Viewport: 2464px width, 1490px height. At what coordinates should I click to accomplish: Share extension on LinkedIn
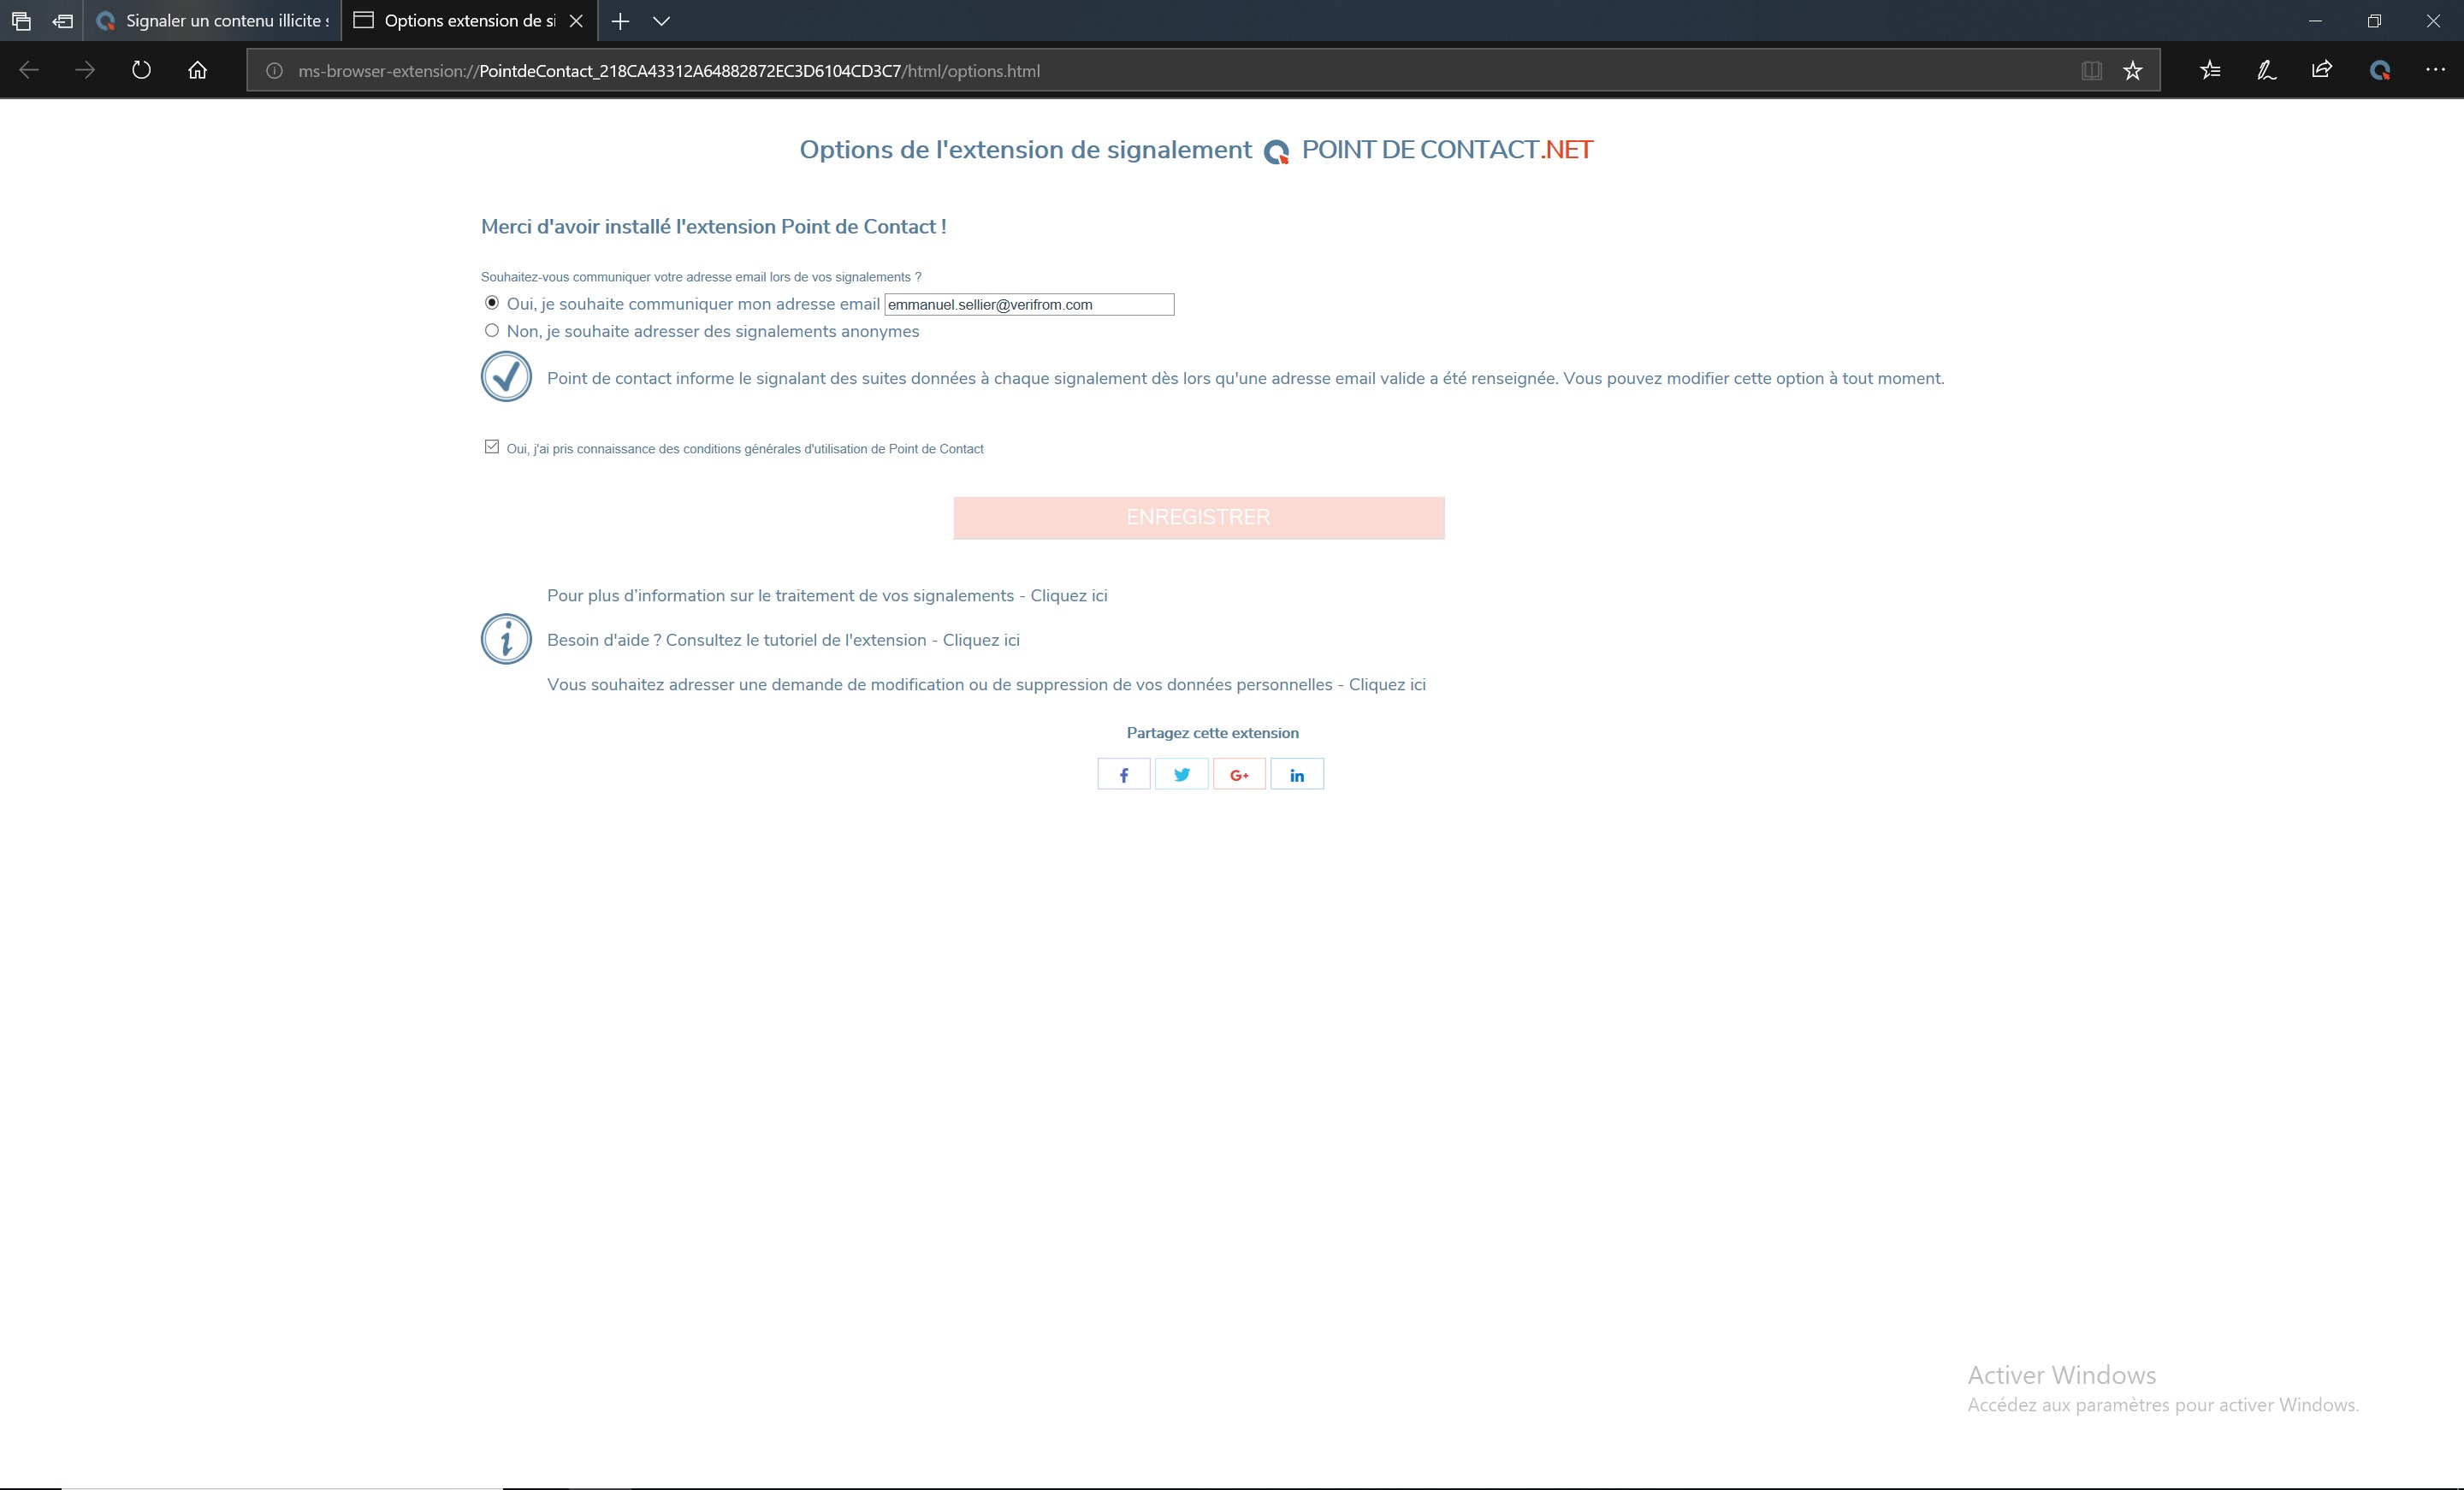(x=1297, y=775)
